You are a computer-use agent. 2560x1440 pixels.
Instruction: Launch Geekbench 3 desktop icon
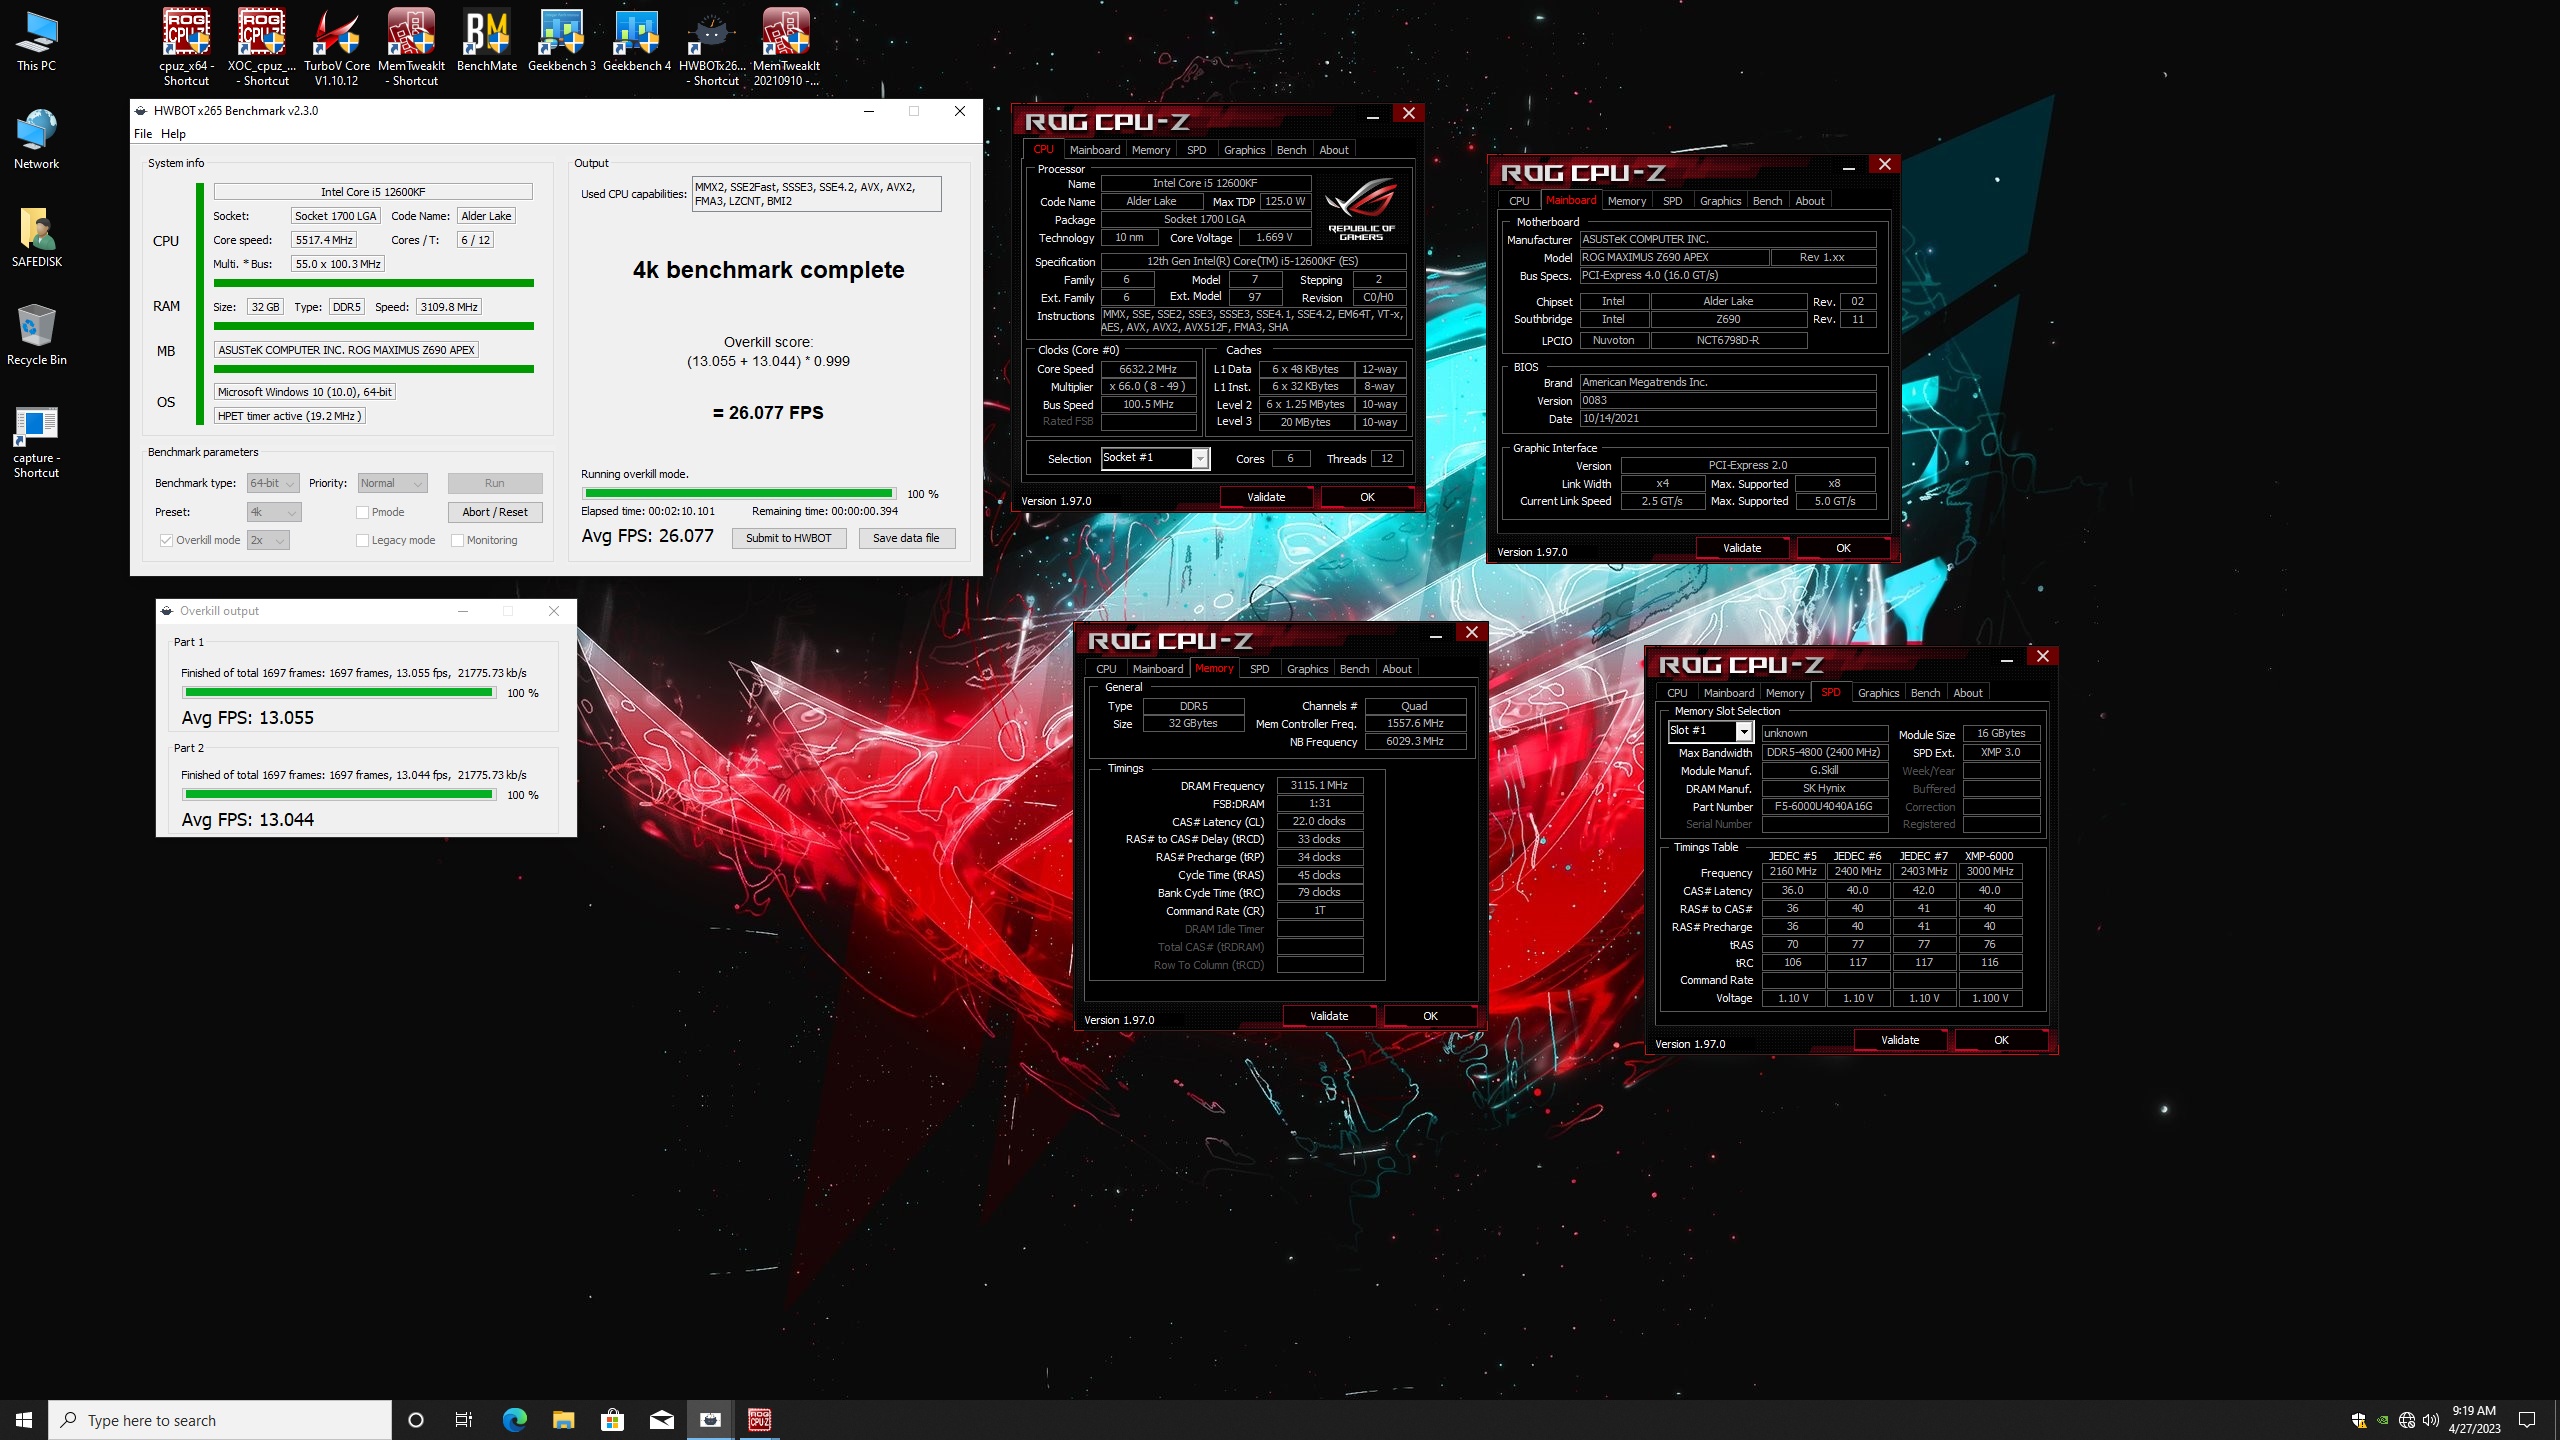[x=562, y=40]
